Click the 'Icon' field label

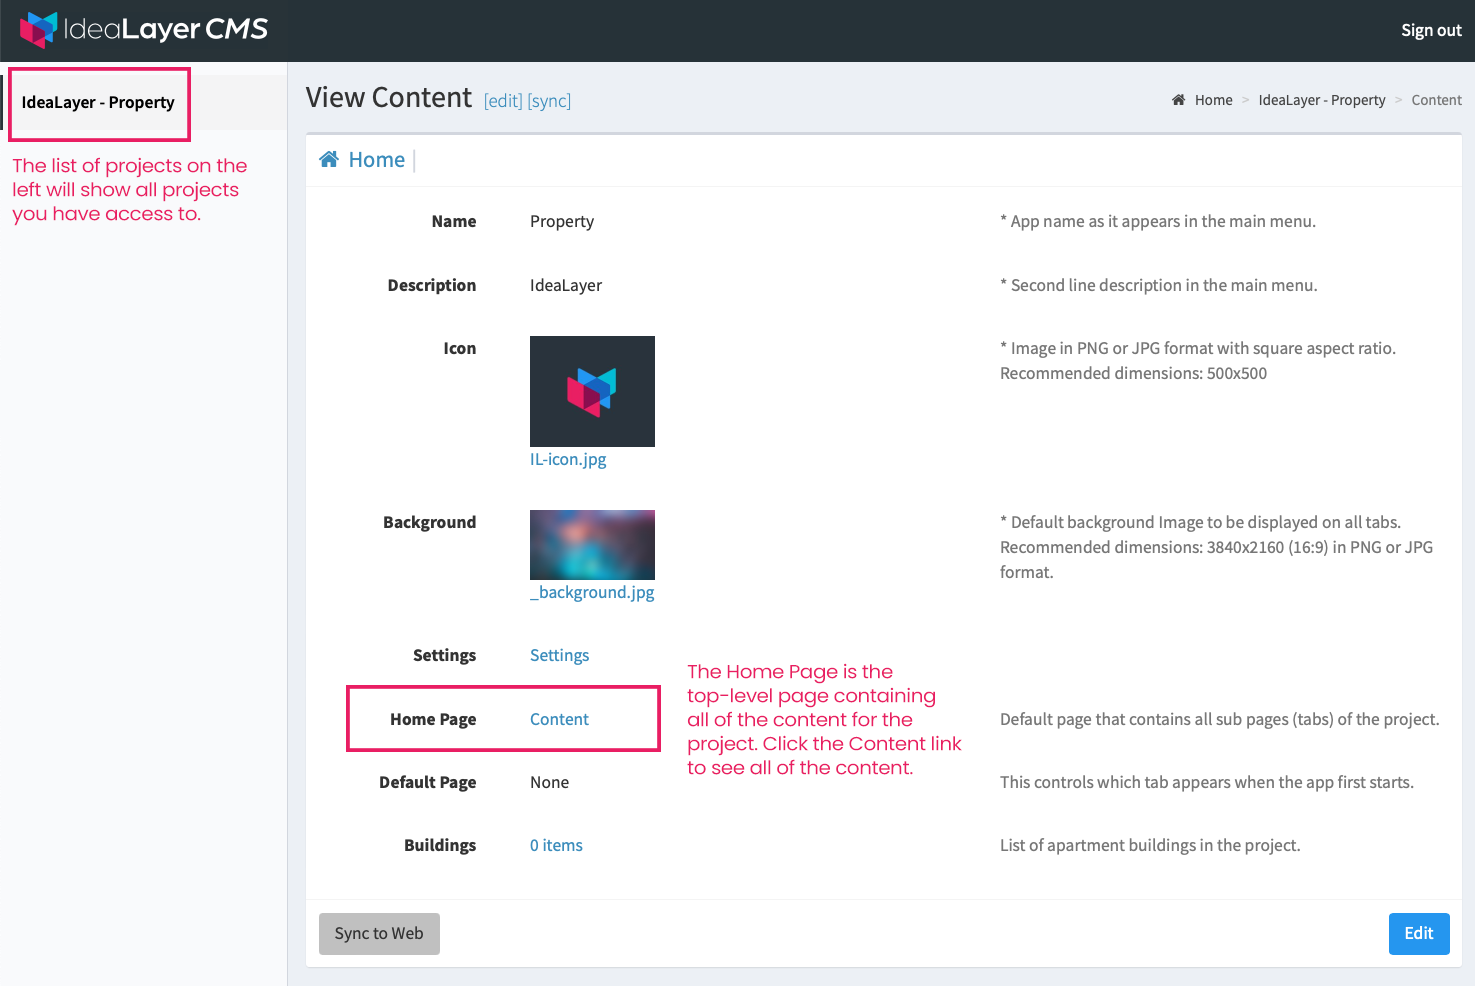click(x=460, y=348)
